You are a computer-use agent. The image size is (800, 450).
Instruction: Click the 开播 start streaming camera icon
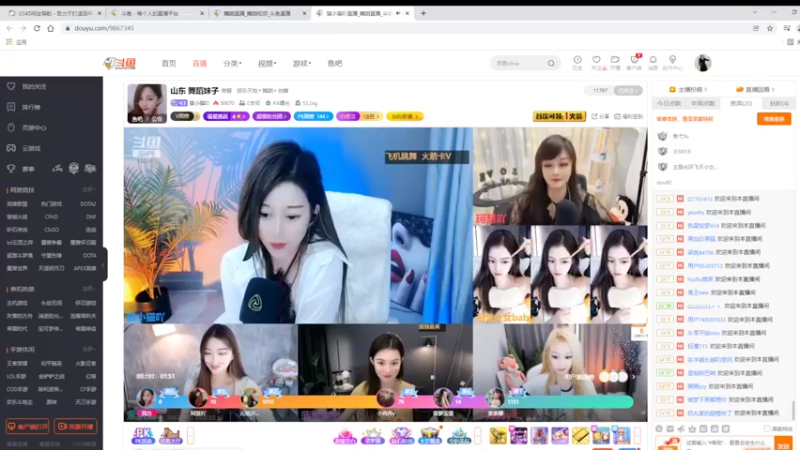point(615,62)
